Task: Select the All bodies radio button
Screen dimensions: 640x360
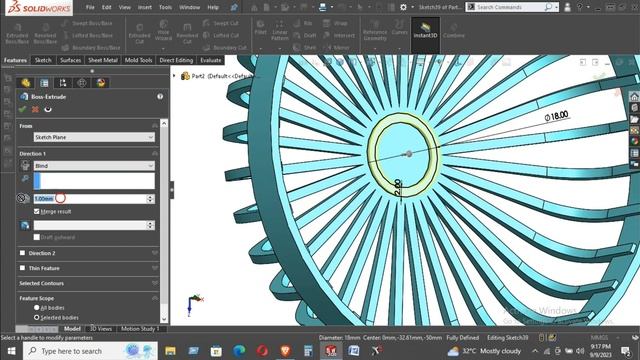Action: pyautogui.click(x=37, y=308)
